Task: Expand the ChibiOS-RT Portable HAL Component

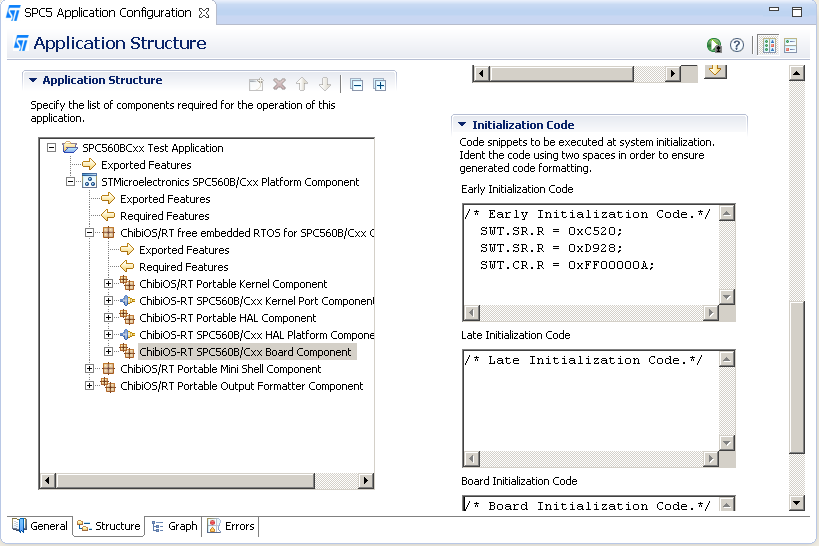Action: 108,318
